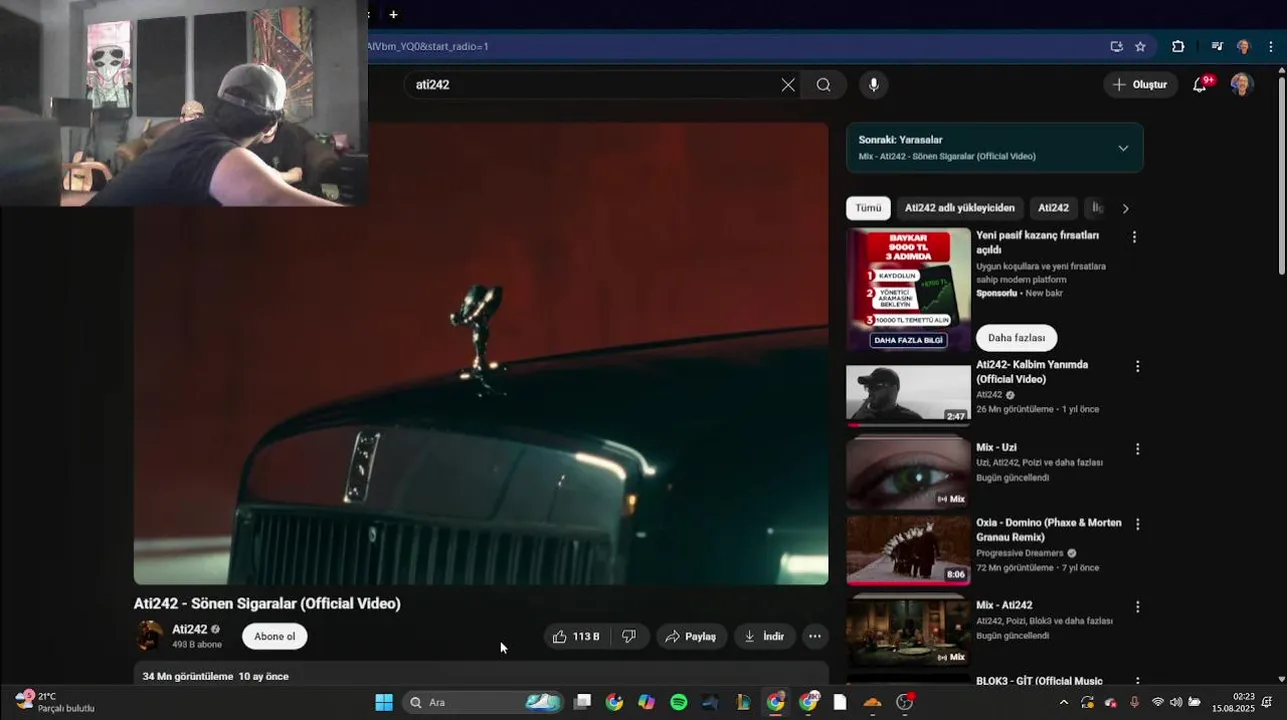The width and height of the screenshot is (1287, 720).
Task: Open options menu for Kalbim Yanımda video
Action: (x=1137, y=366)
